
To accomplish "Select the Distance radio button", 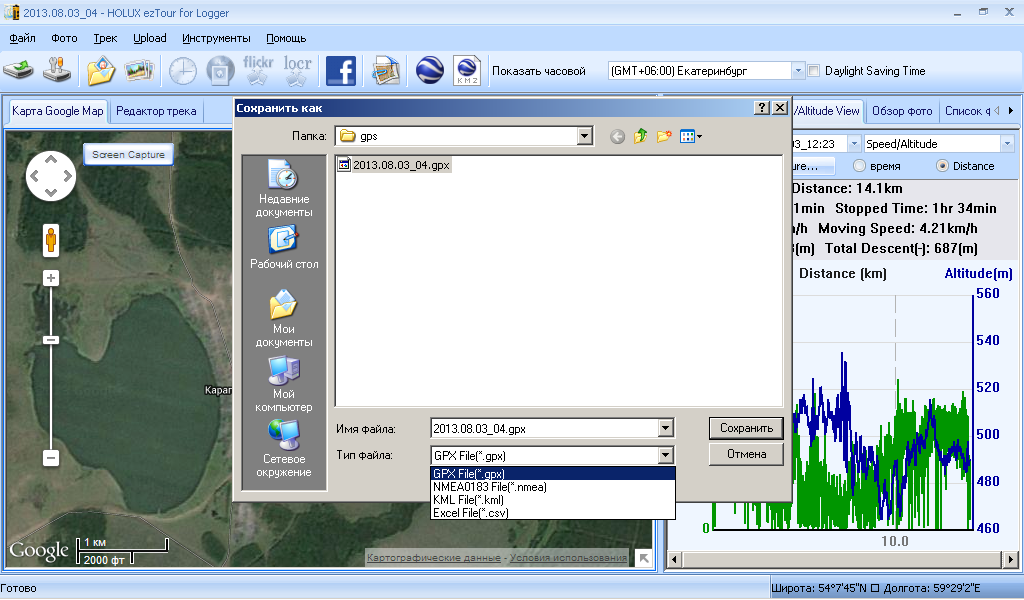I will coord(942,166).
